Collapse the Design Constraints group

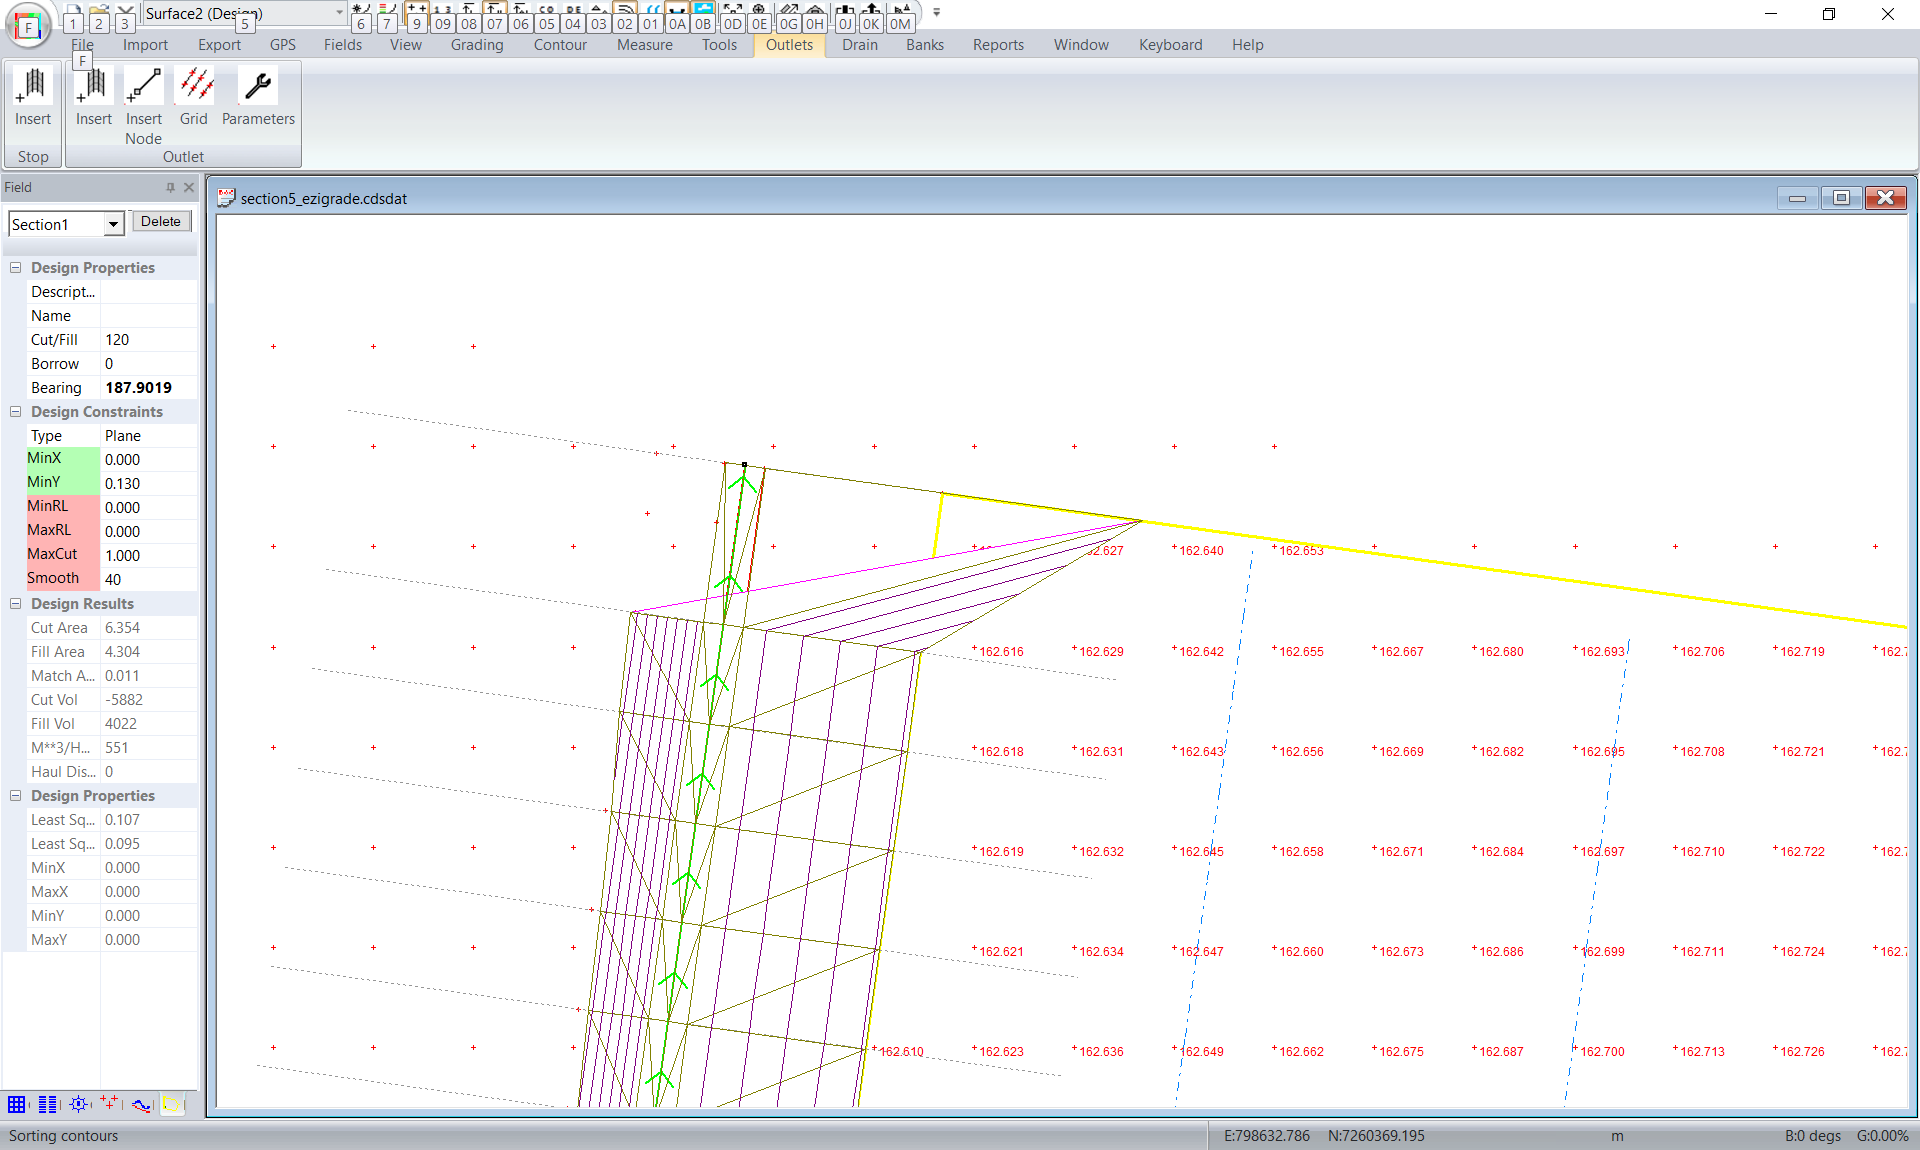[x=15, y=411]
